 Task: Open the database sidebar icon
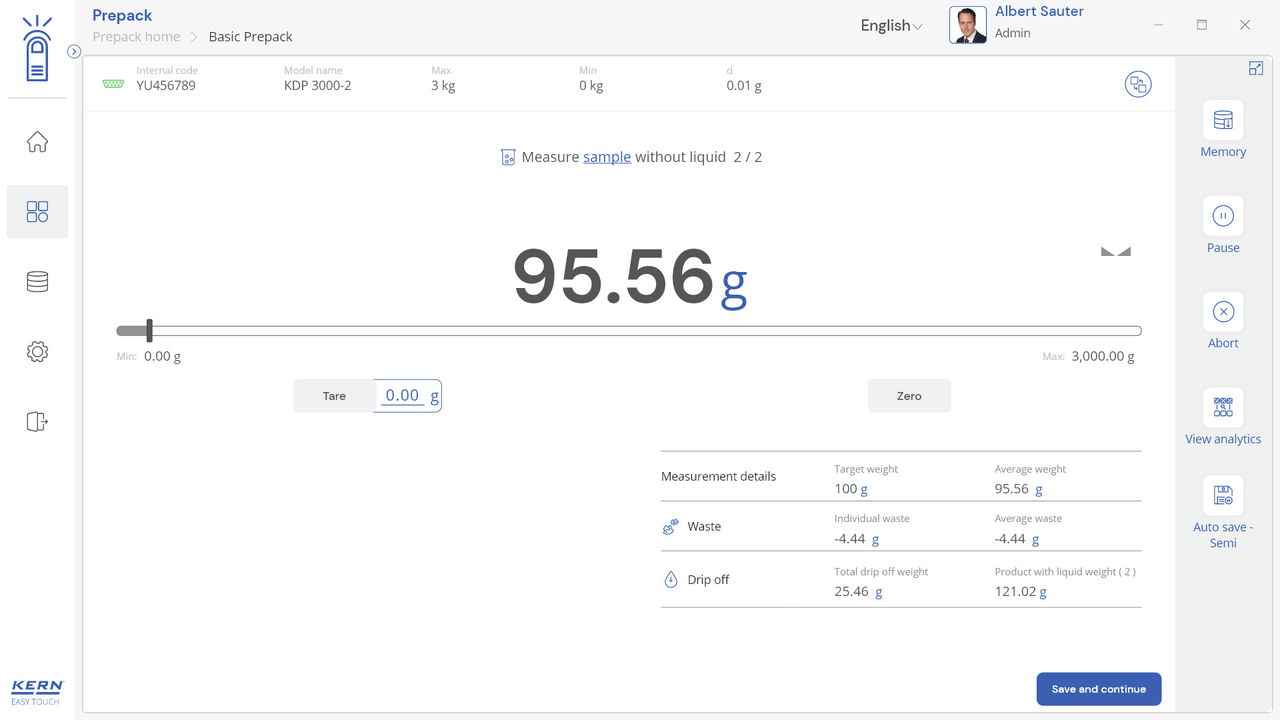pyautogui.click(x=37, y=282)
